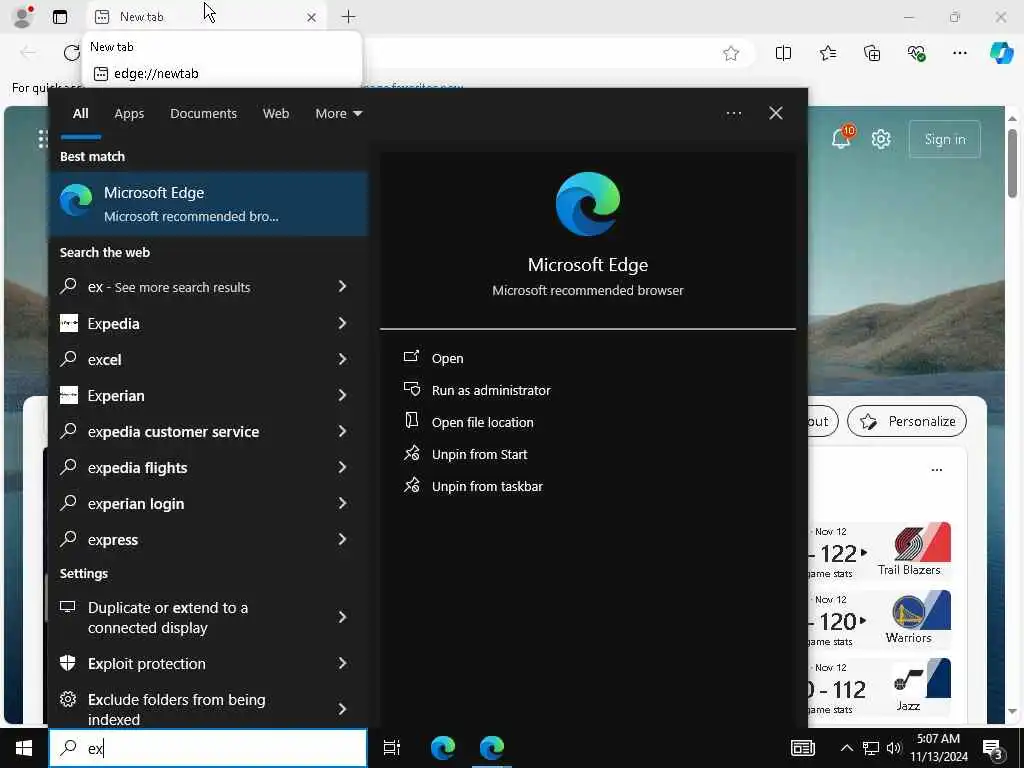Screen dimensions: 1024x768
Task: Open the notifications bell on the new tab page
Action: coord(841,138)
